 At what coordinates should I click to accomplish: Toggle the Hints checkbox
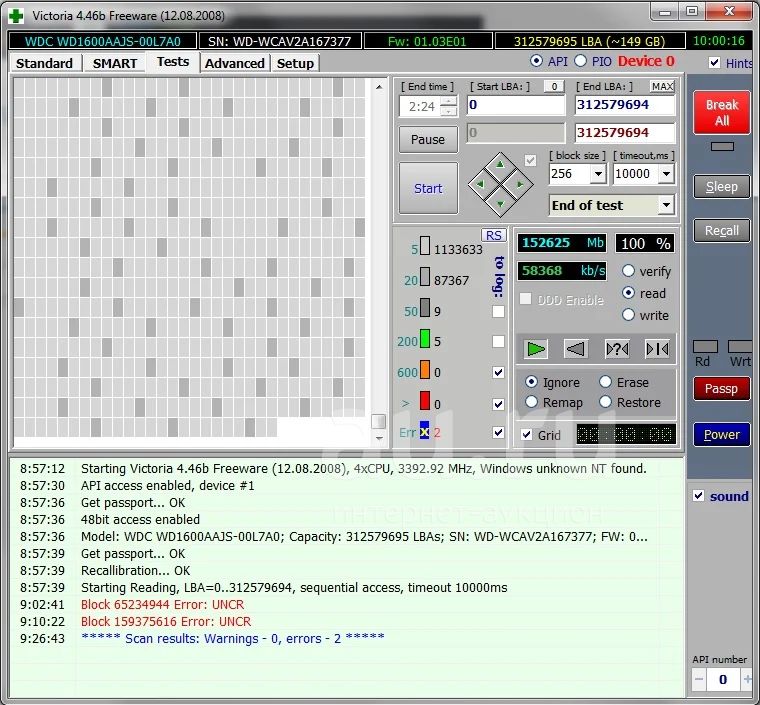point(714,63)
